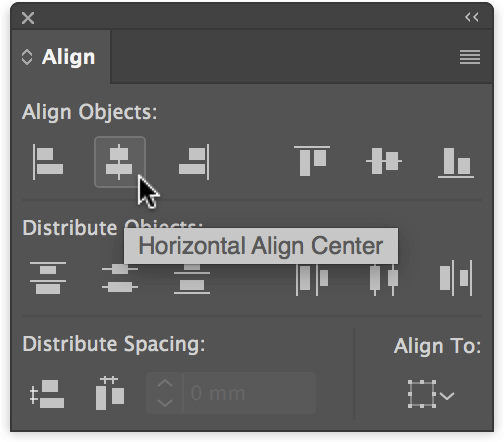Viewport: 504px width, 442px height.
Task: Select the Align tab
Action: click(x=61, y=57)
